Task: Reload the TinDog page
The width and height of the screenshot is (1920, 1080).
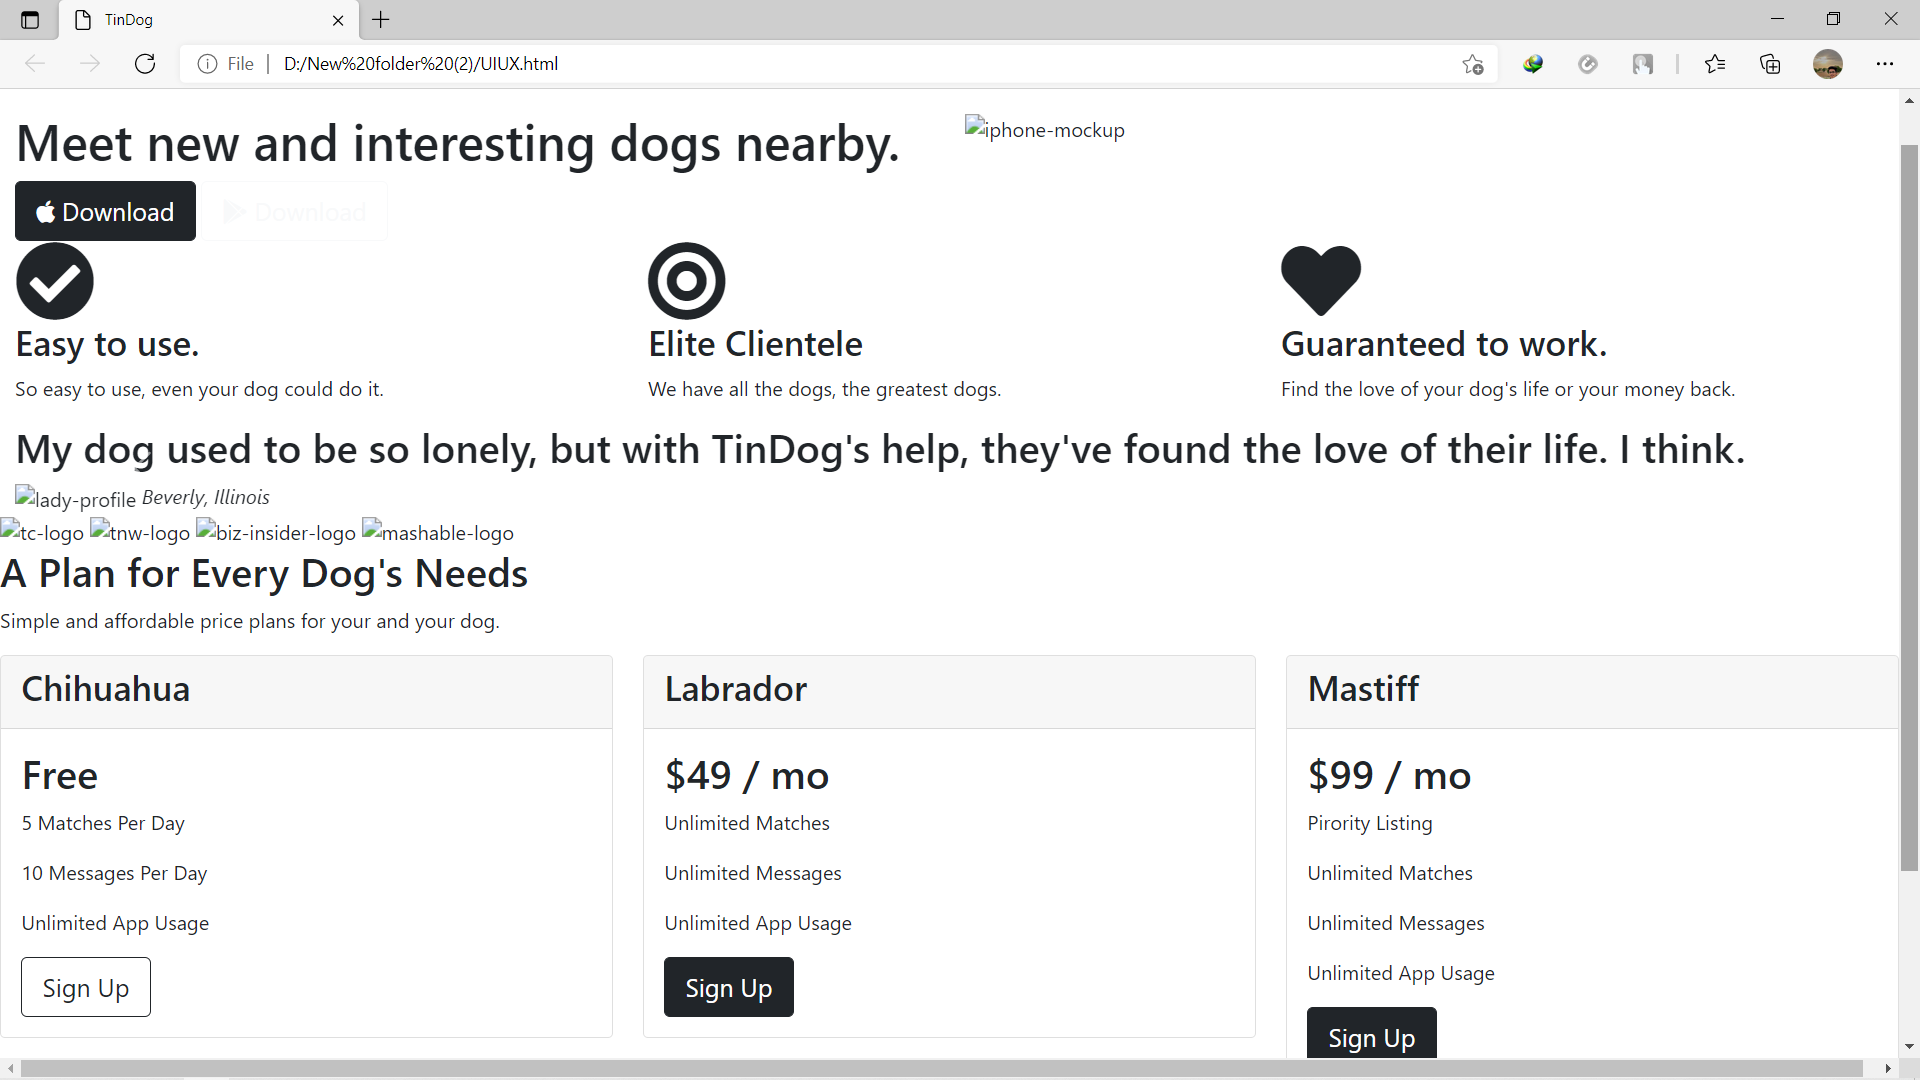Action: (145, 63)
